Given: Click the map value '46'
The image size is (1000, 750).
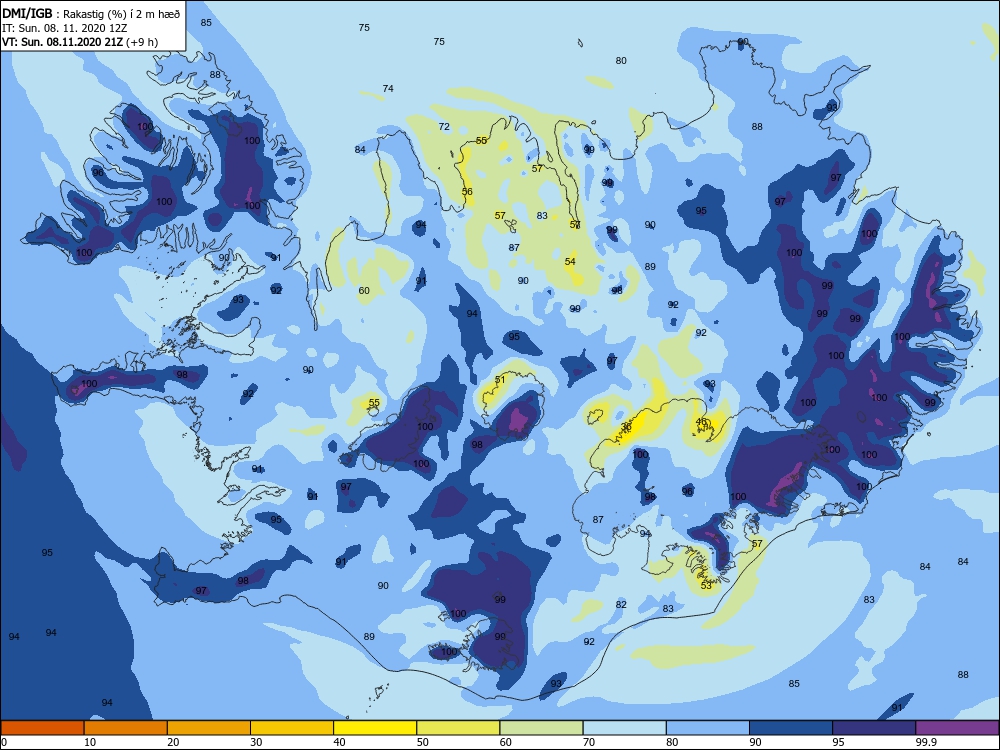Looking at the screenshot, I should (x=701, y=422).
